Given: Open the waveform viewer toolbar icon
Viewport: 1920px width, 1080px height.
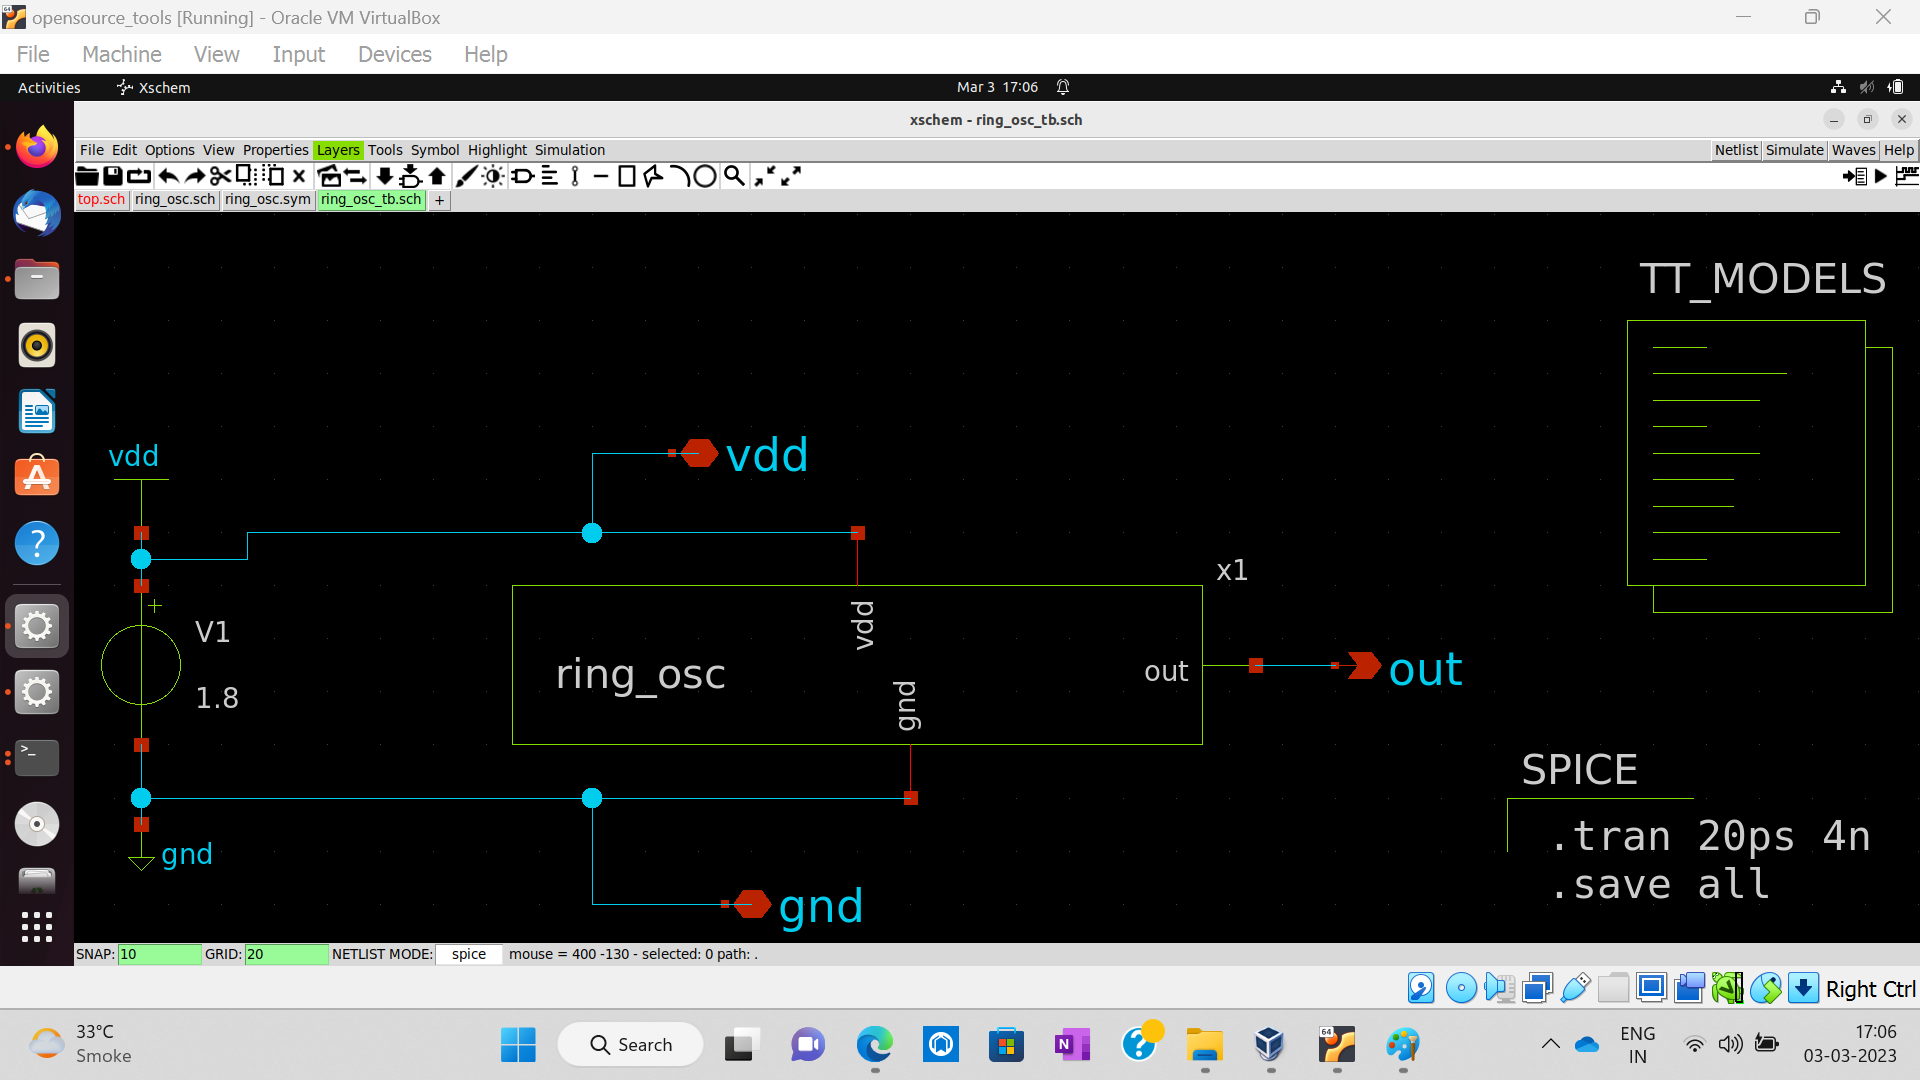Looking at the screenshot, I should 1907,176.
